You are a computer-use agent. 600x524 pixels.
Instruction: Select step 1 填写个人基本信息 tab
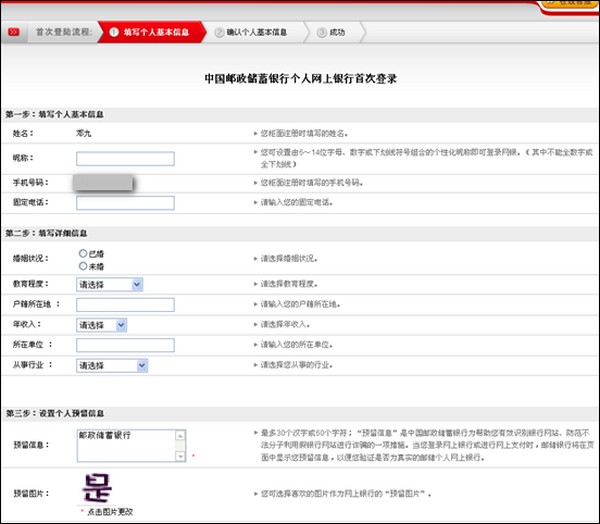click(x=152, y=32)
